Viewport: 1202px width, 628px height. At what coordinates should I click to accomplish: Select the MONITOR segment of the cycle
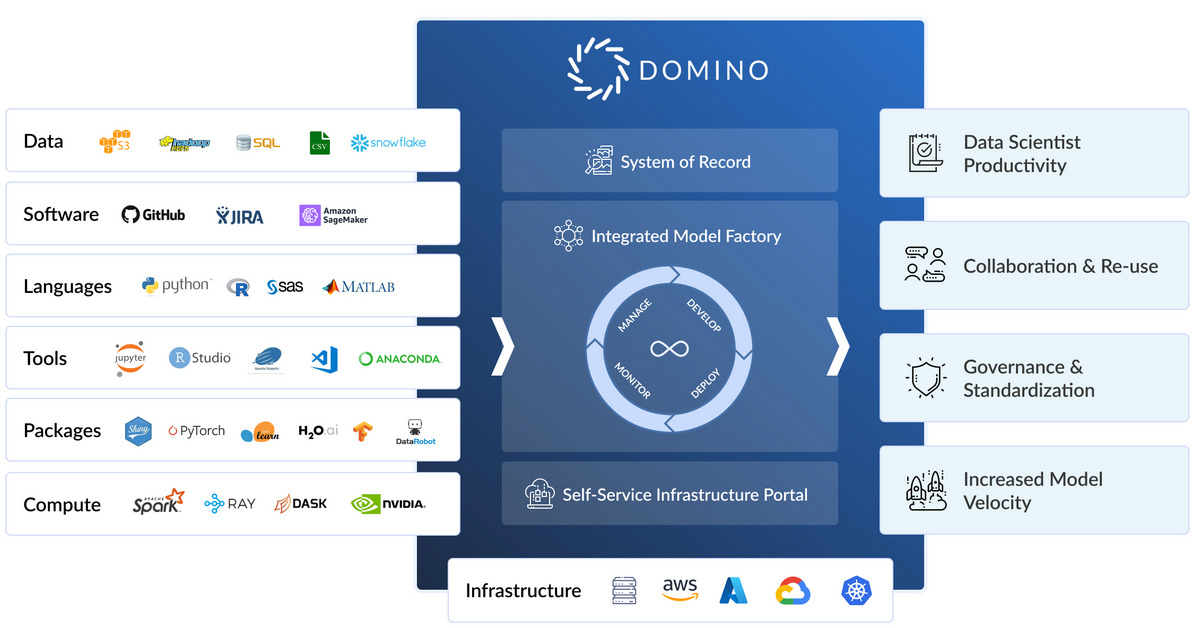tap(632, 380)
